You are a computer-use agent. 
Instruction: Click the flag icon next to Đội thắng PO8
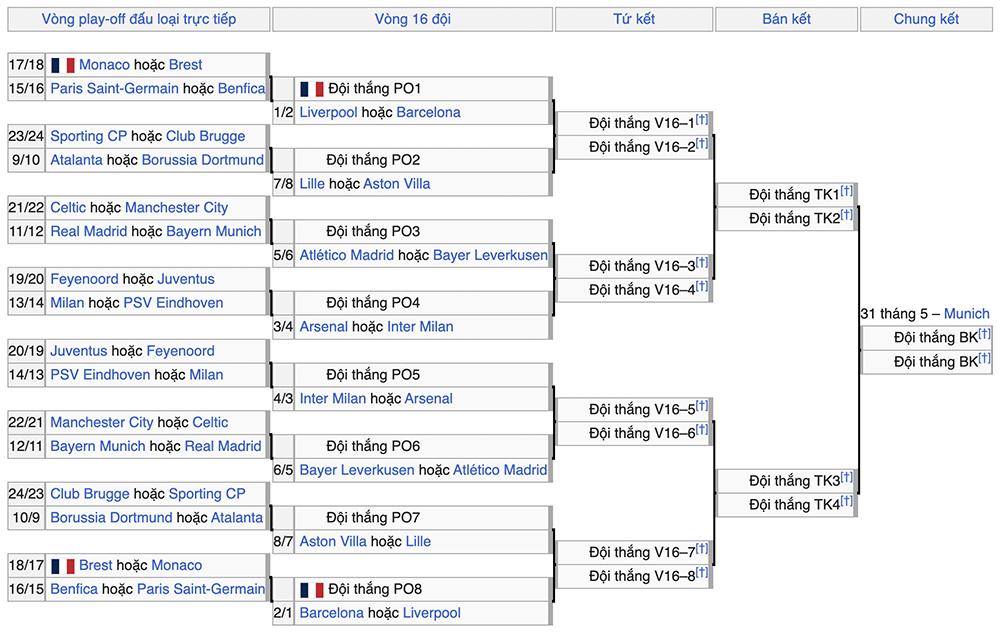tap(311, 590)
